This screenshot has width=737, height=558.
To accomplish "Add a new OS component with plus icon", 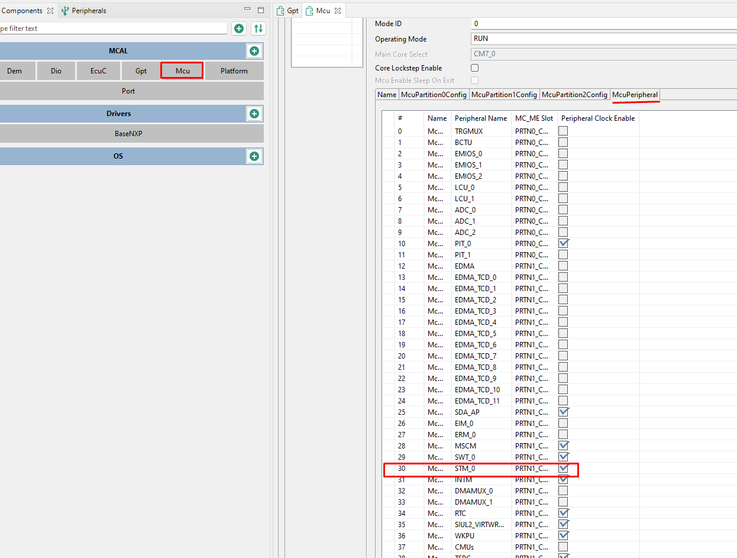I will (254, 156).
